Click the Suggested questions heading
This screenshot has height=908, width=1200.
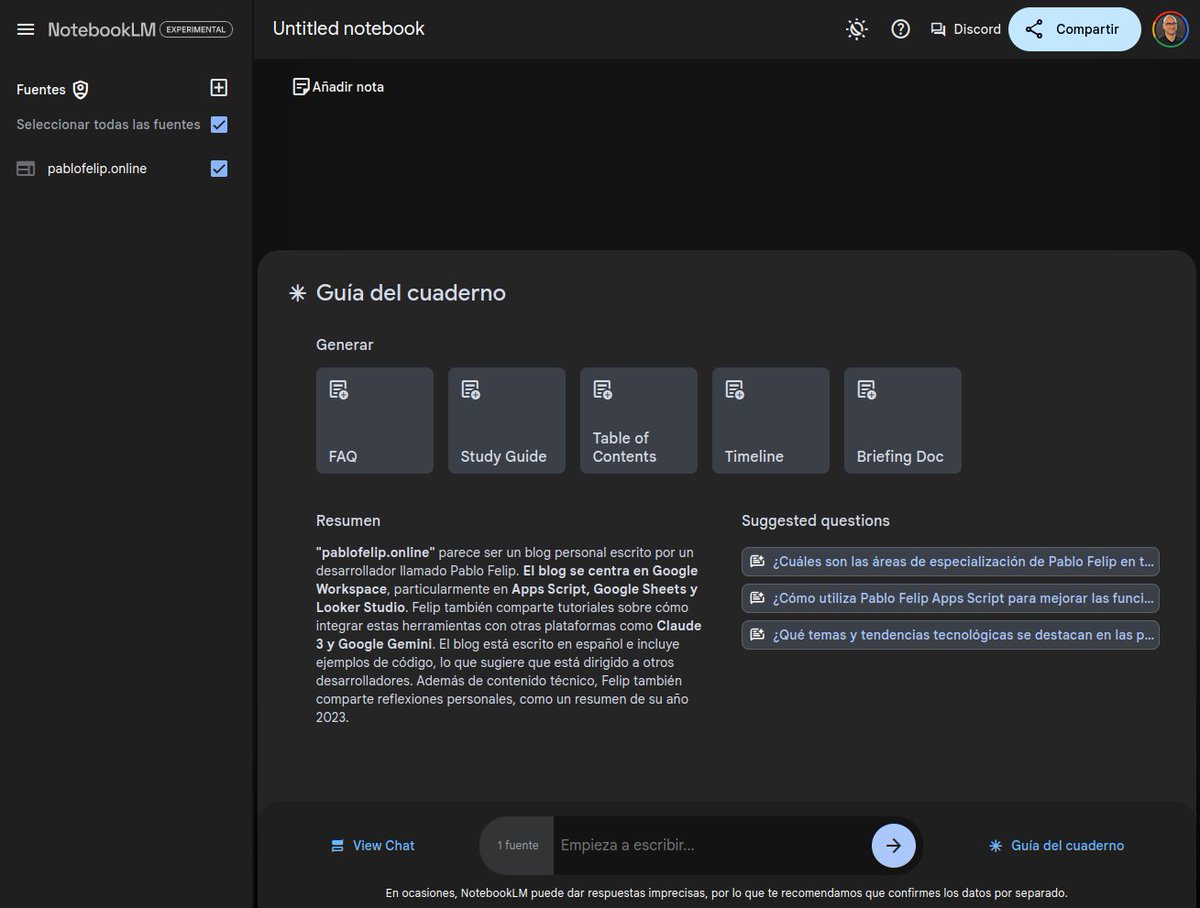click(x=815, y=521)
